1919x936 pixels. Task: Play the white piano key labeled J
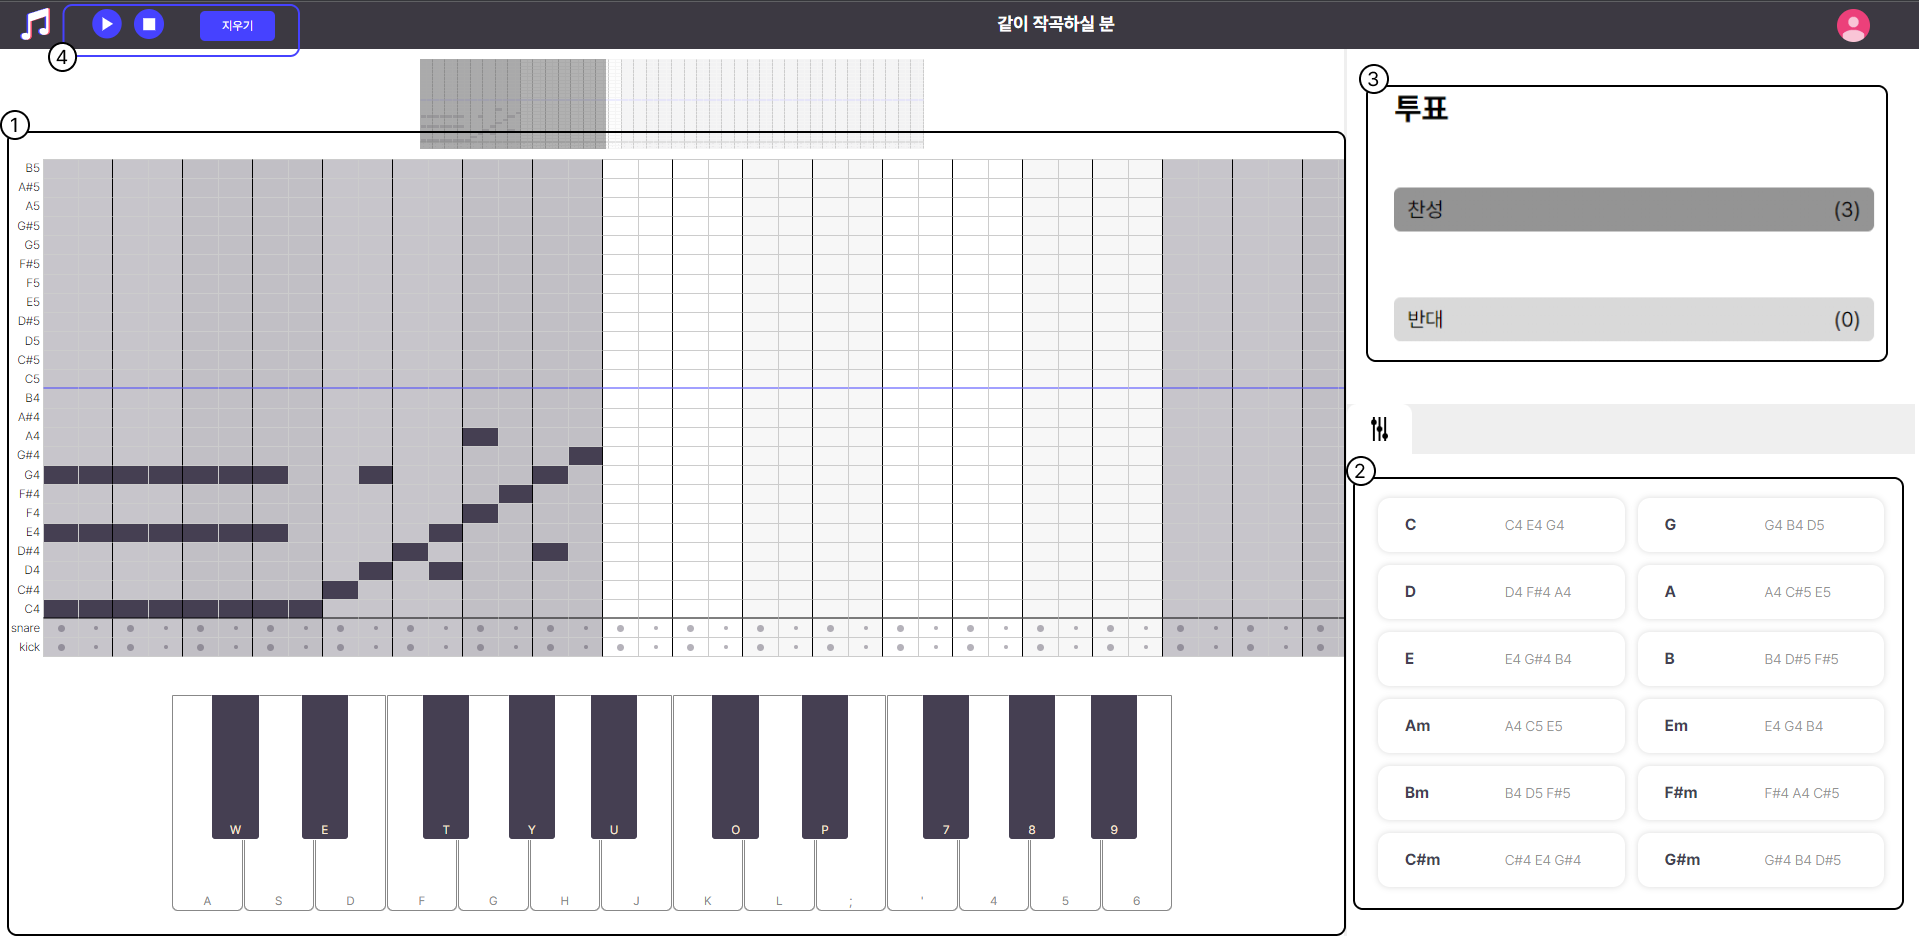click(636, 875)
